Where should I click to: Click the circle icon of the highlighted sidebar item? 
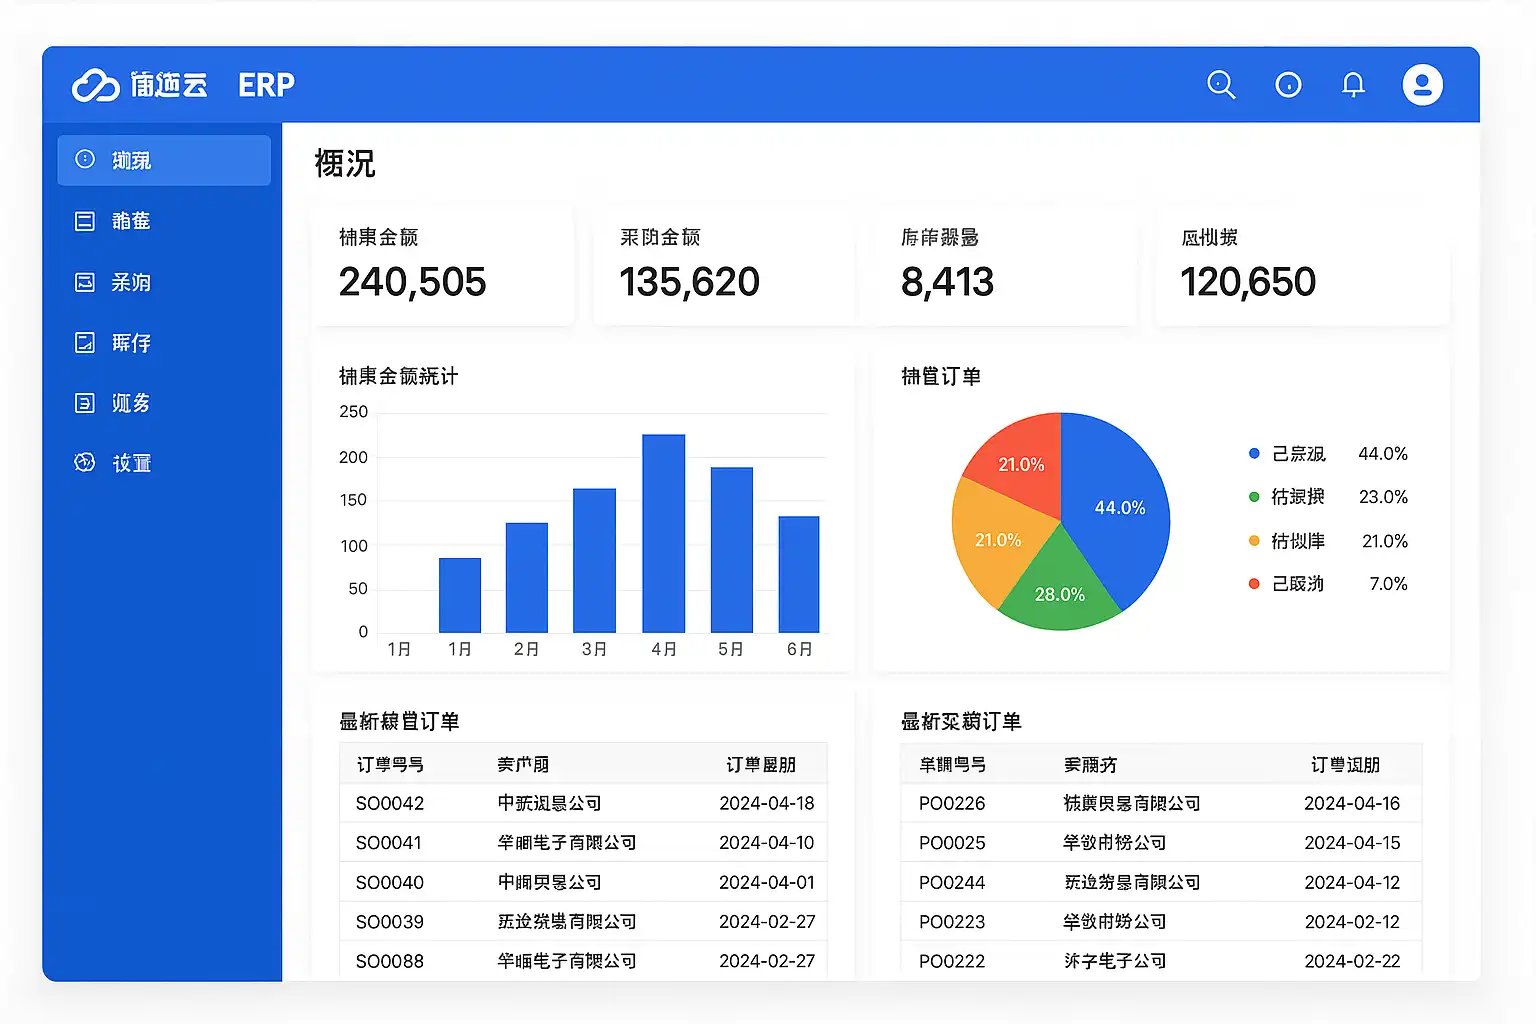pos(85,159)
